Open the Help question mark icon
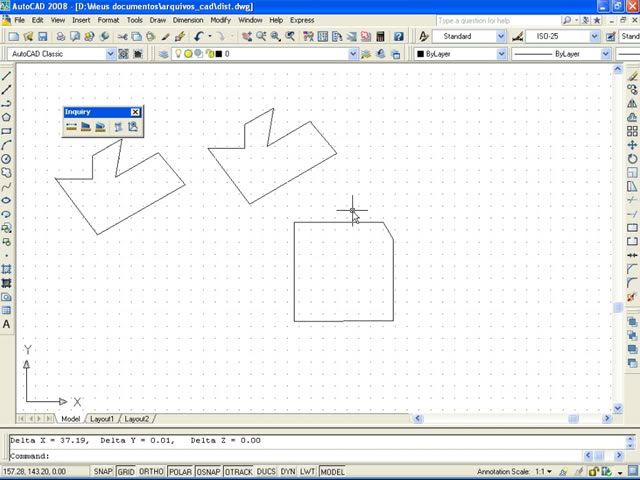 [x=399, y=37]
